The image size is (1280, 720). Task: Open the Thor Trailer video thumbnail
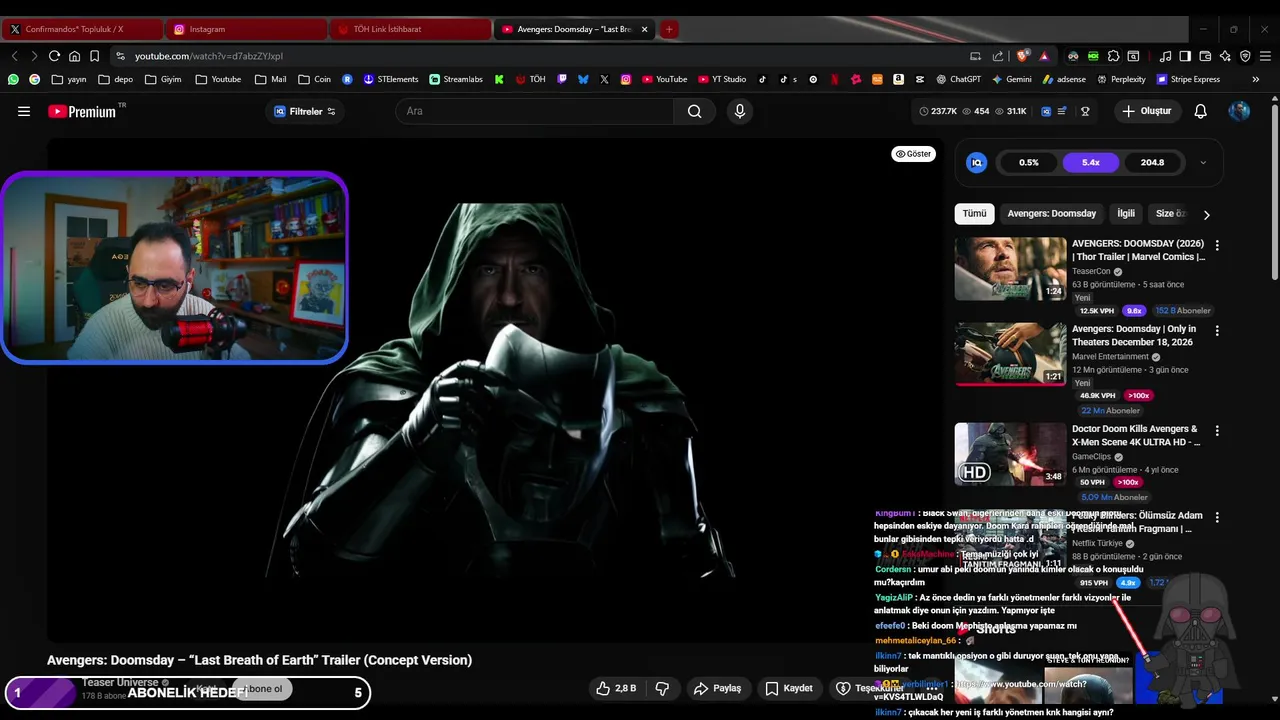click(x=1010, y=268)
